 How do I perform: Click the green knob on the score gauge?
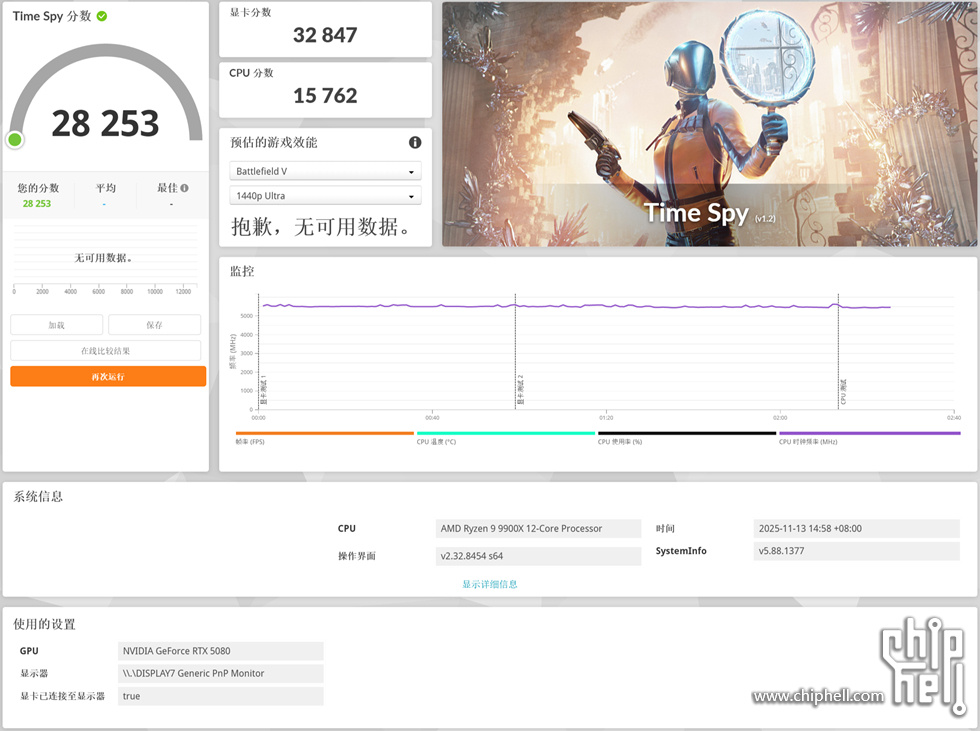tap(15, 140)
